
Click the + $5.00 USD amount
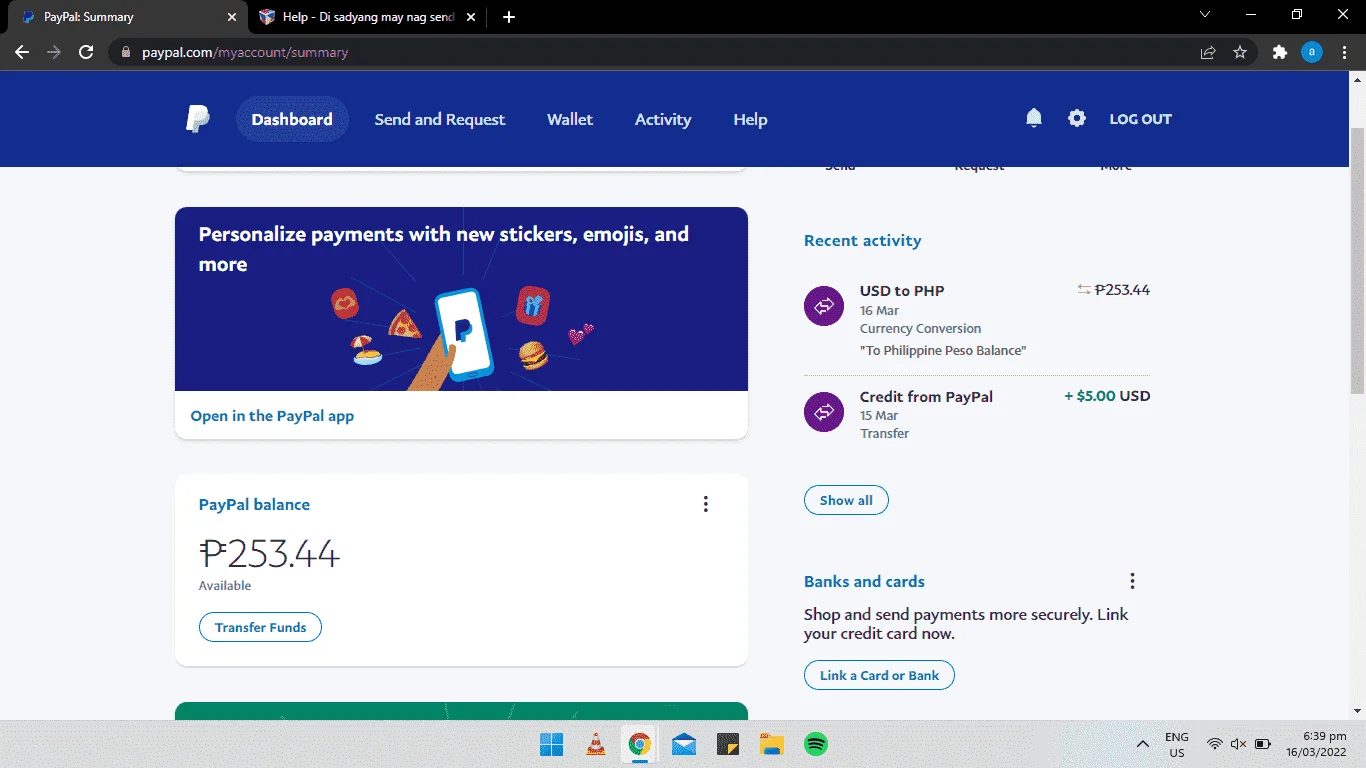tap(1108, 396)
